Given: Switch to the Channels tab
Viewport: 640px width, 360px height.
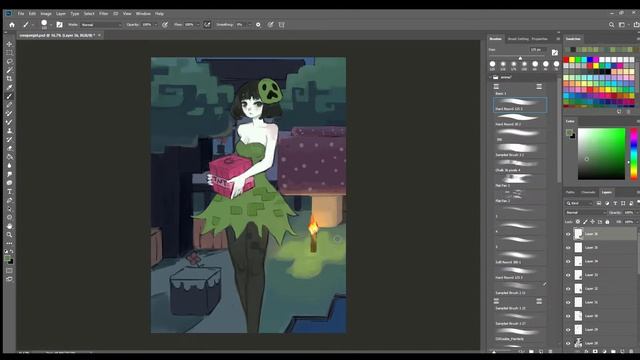Looking at the screenshot, I should point(588,192).
